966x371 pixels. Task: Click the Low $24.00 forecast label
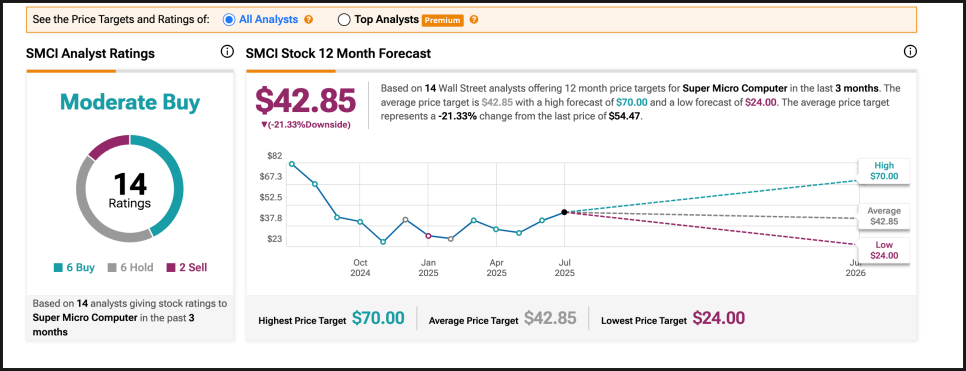pyautogui.click(x=884, y=250)
